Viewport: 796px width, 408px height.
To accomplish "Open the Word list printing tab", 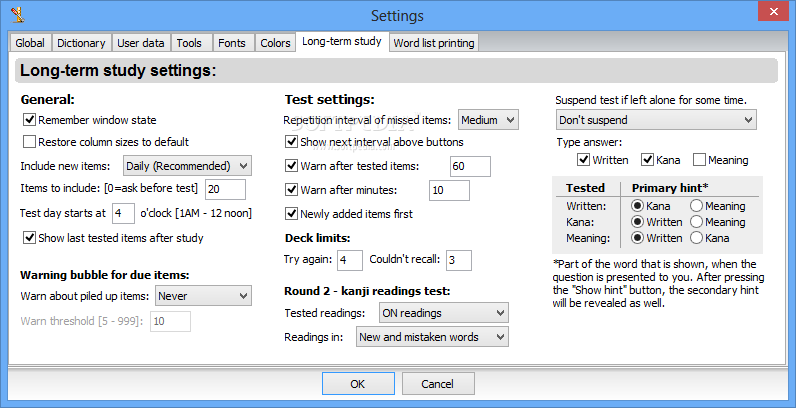I will pos(434,43).
